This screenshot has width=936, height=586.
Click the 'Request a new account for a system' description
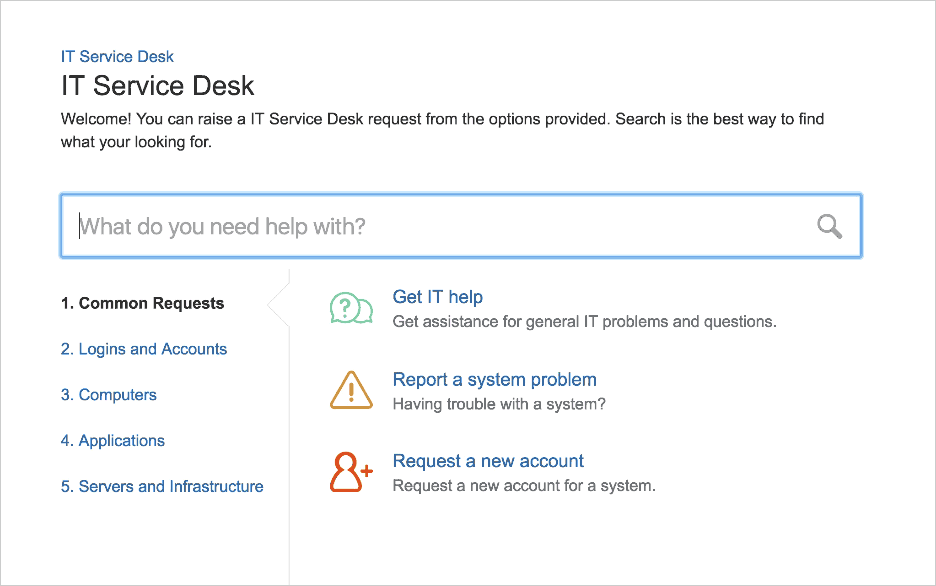524,486
